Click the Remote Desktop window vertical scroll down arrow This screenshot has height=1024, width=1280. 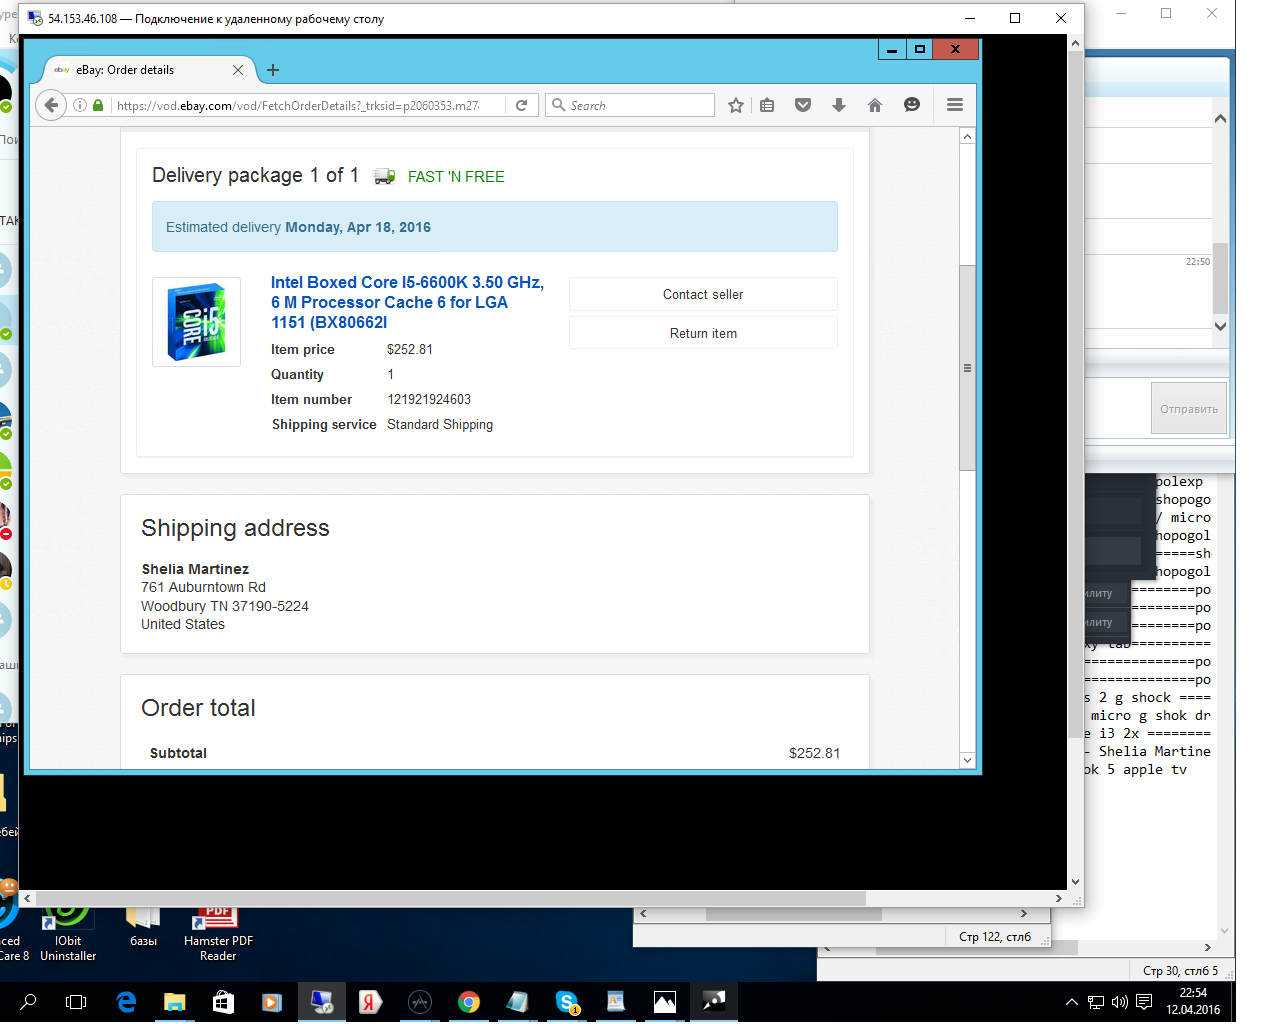tap(1075, 882)
